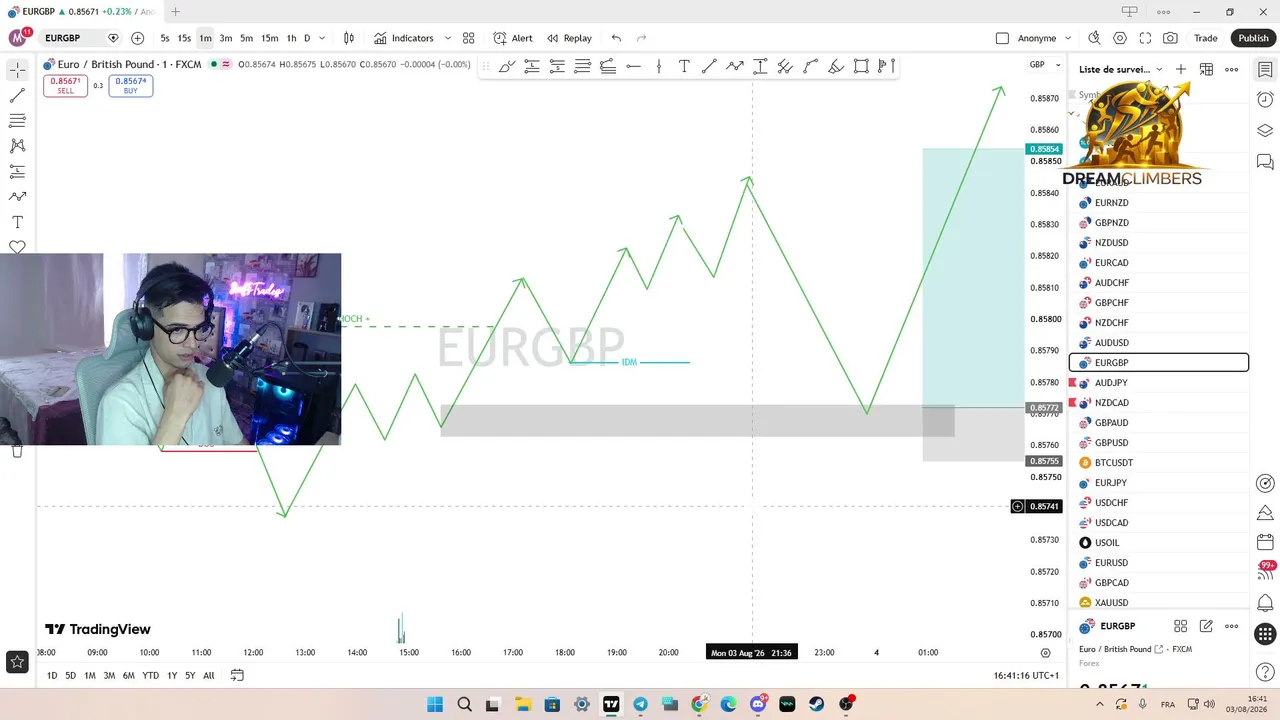Open the forecasting and measurement tools
The height and width of the screenshot is (720, 1280).
[17, 172]
